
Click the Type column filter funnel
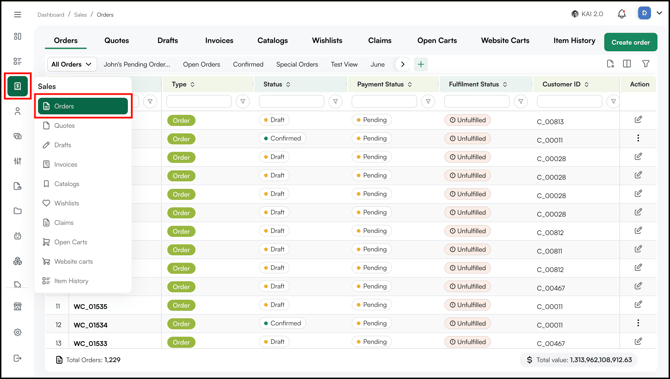[x=243, y=101]
